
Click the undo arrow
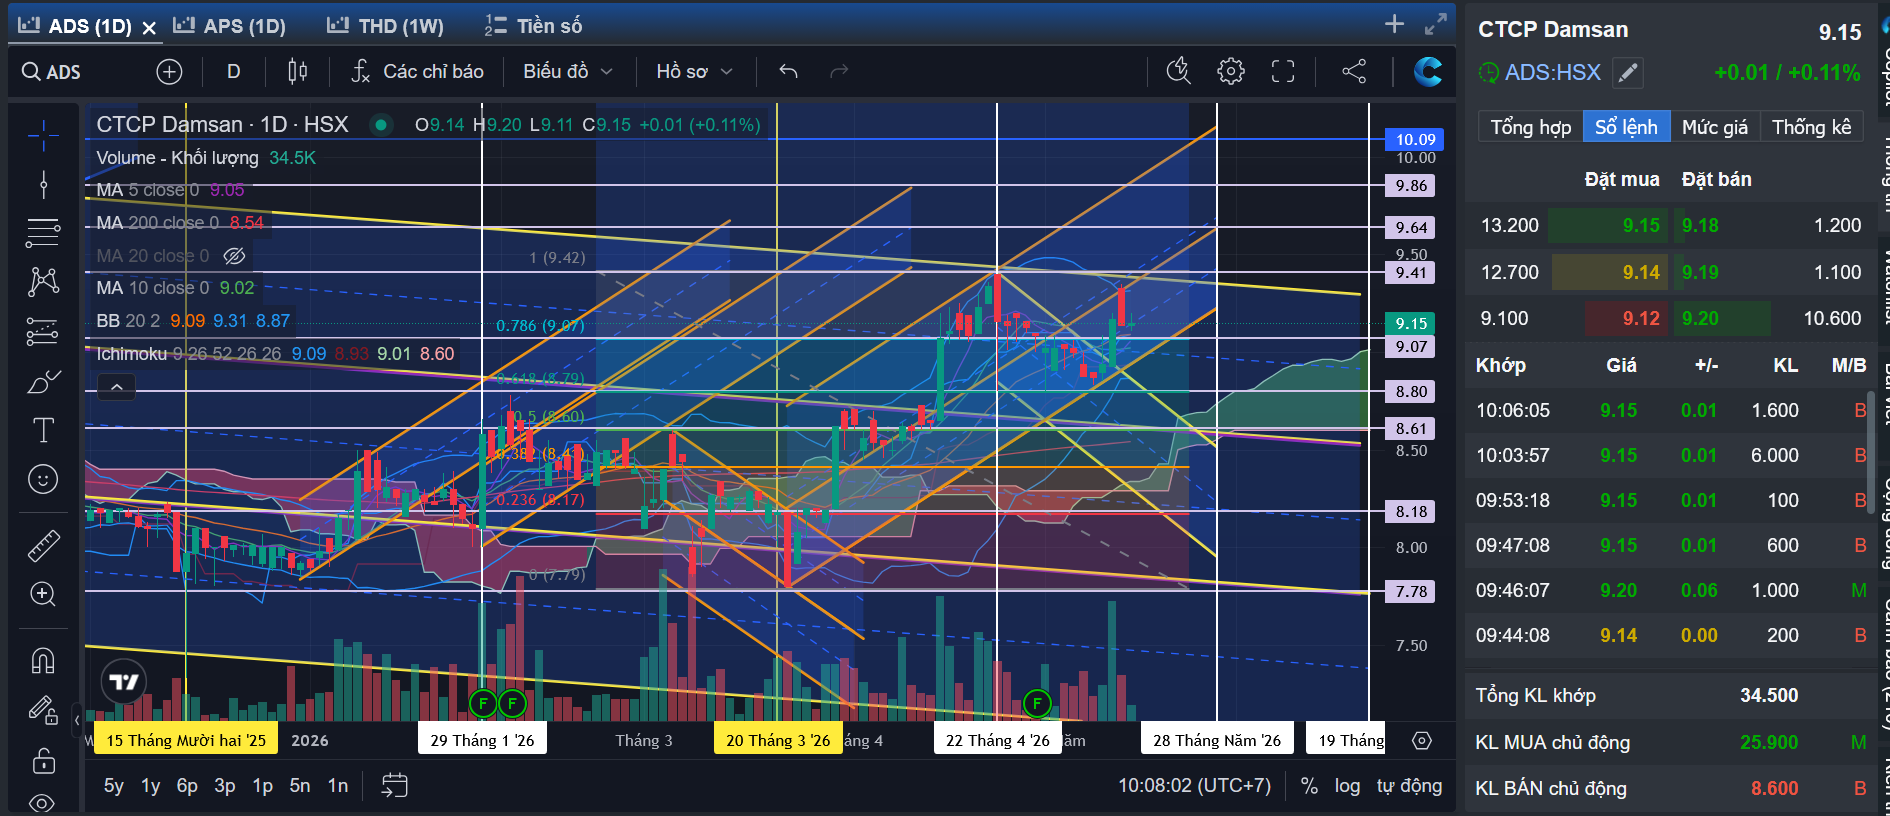[788, 72]
